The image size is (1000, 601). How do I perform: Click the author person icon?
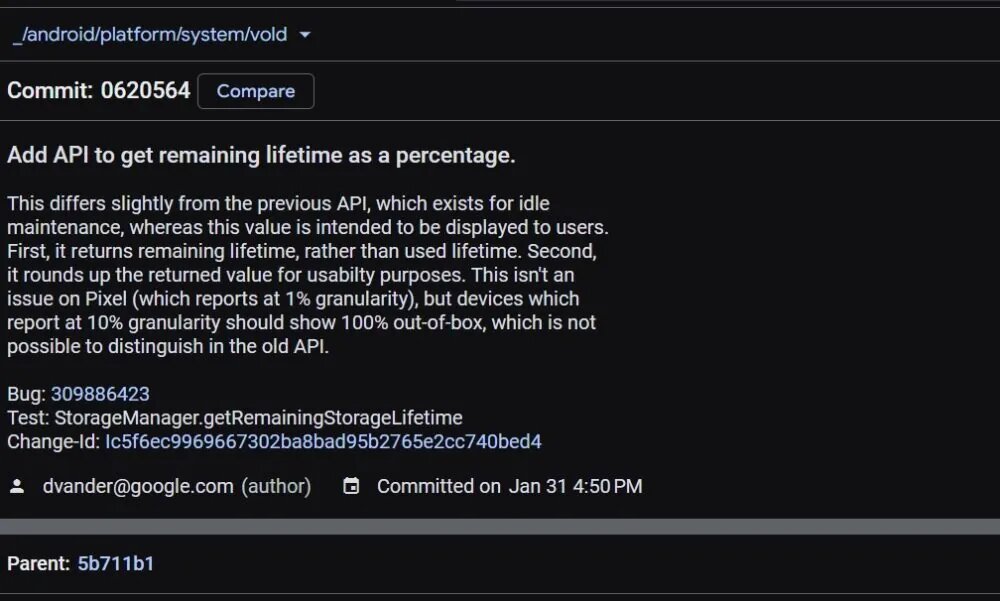click(17, 486)
